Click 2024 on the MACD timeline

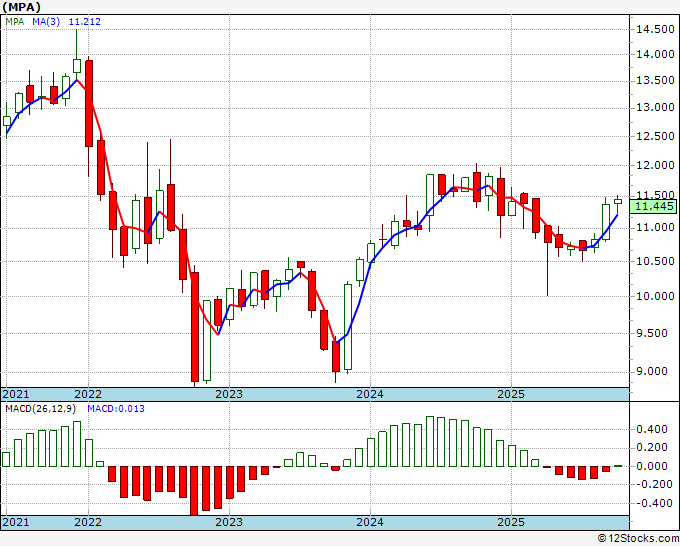[x=370, y=522]
